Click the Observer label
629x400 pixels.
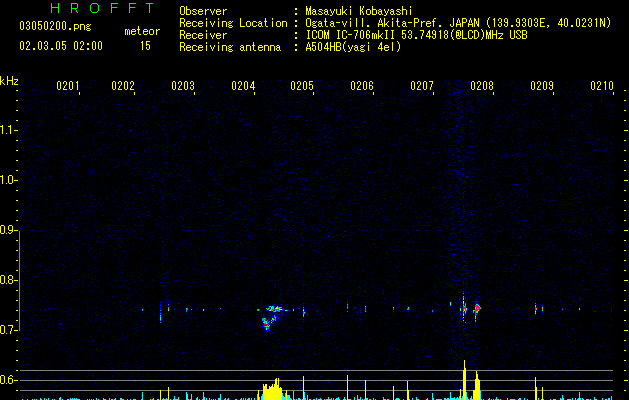click(203, 11)
